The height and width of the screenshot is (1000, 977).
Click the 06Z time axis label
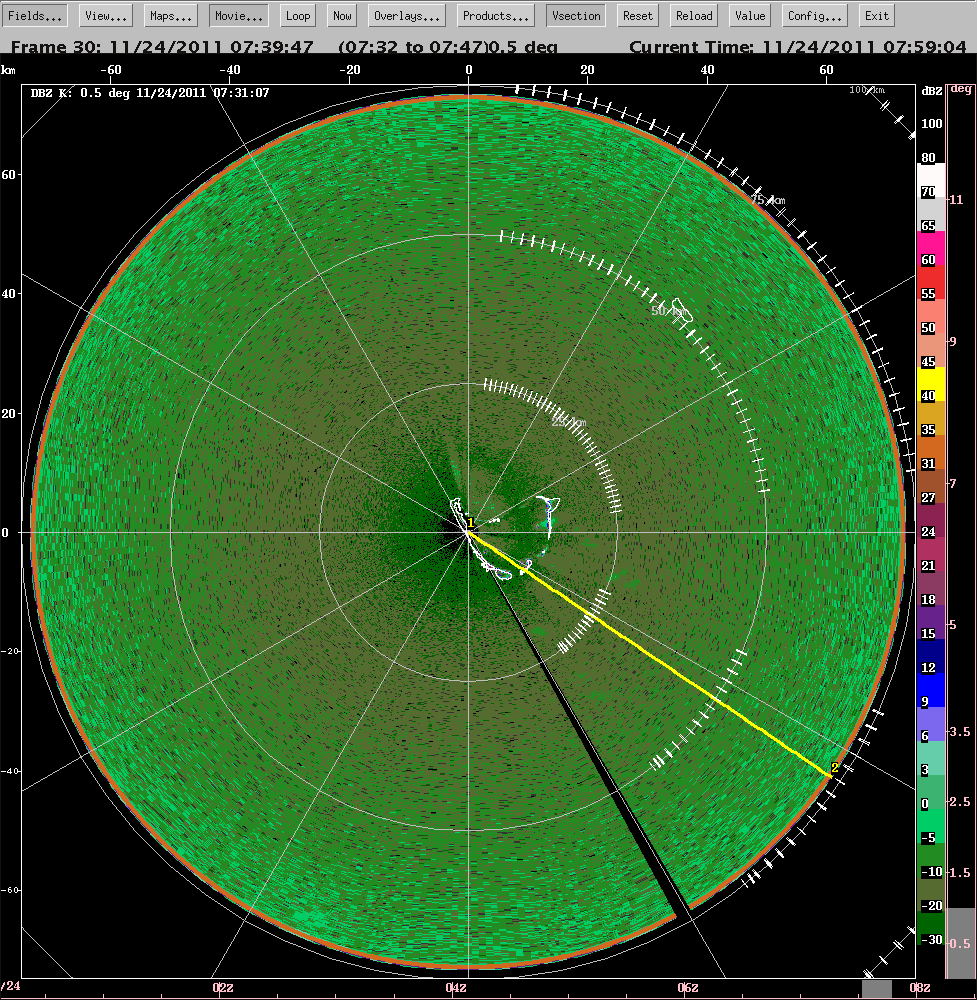(x=688, y=988)
